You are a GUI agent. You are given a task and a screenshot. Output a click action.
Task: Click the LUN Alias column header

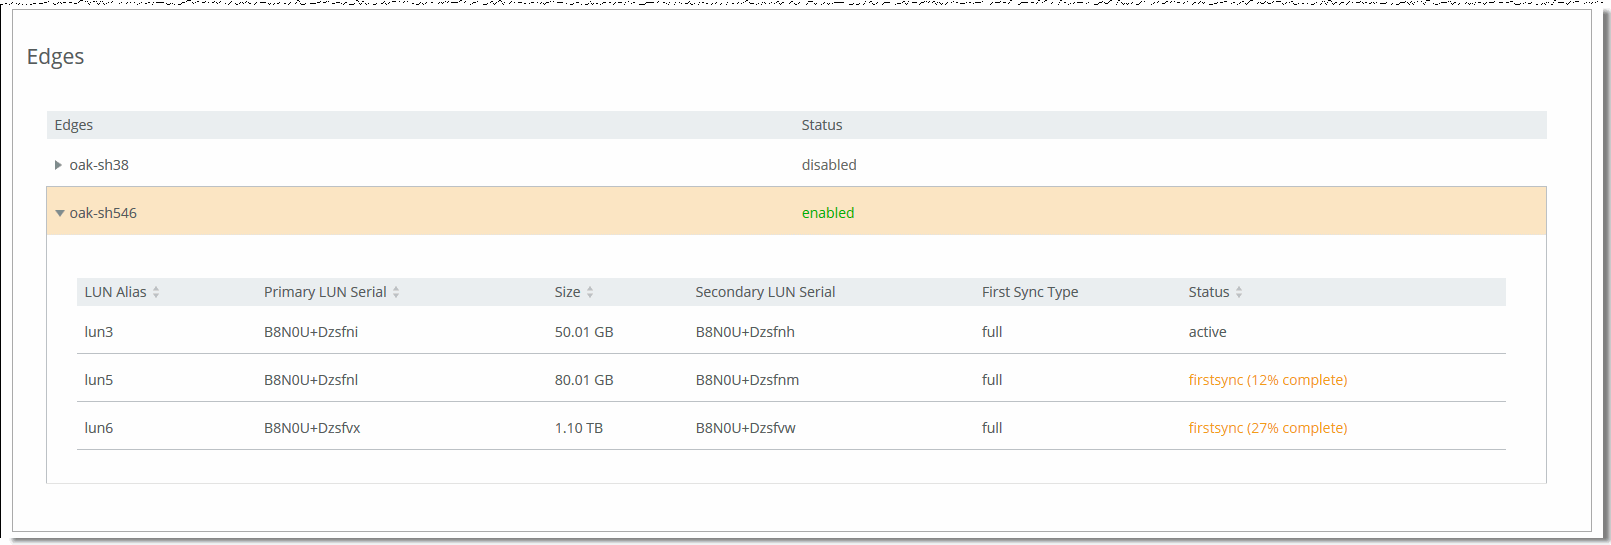(115, 292)
